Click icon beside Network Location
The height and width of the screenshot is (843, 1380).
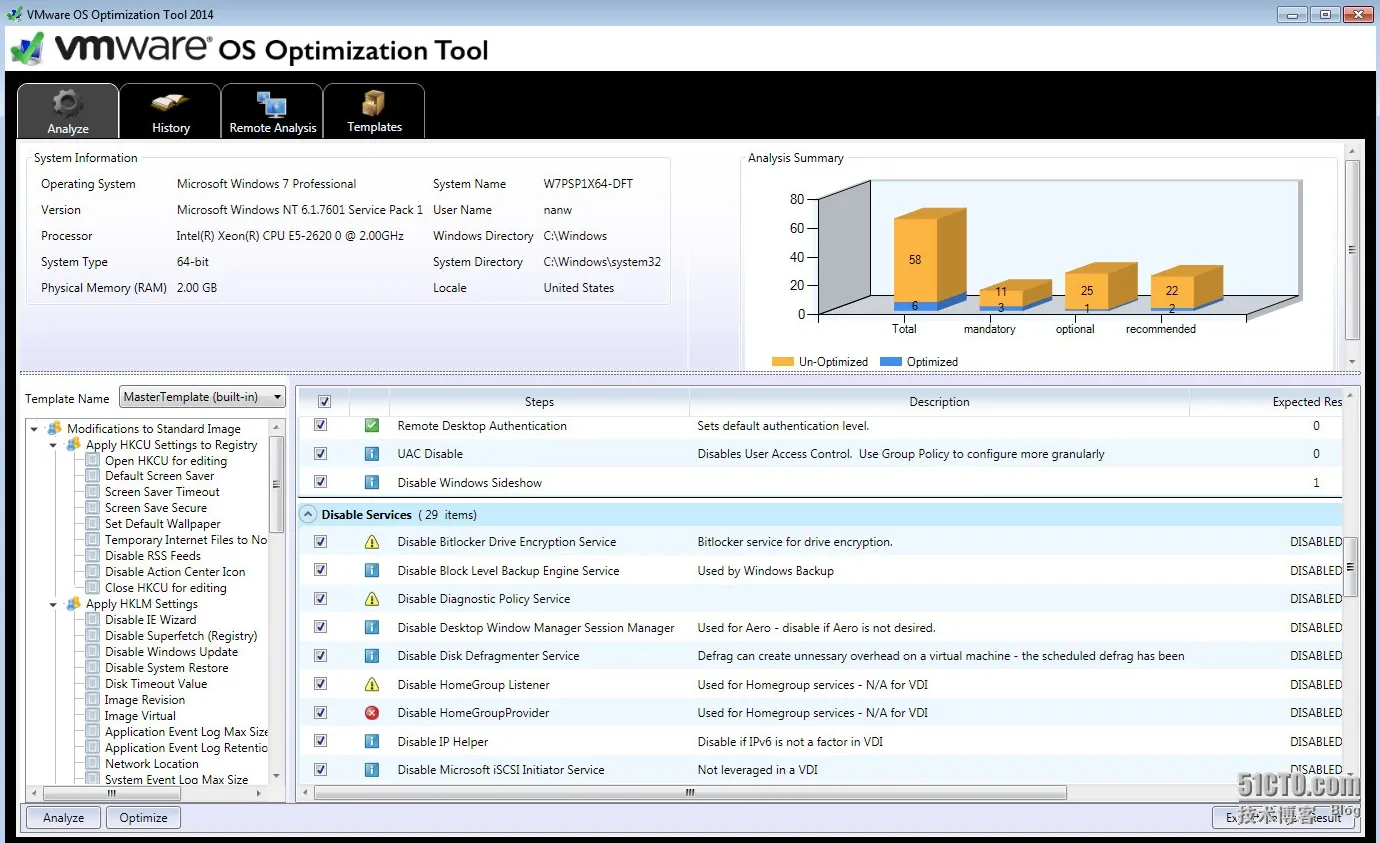click(93, 764)
